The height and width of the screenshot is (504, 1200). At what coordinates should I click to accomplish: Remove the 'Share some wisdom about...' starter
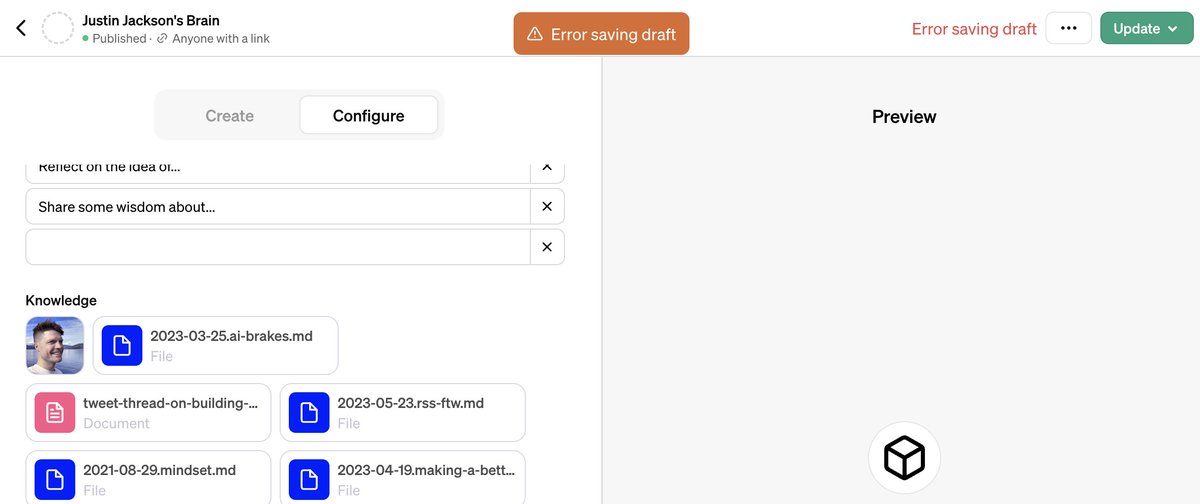(546, 206)
